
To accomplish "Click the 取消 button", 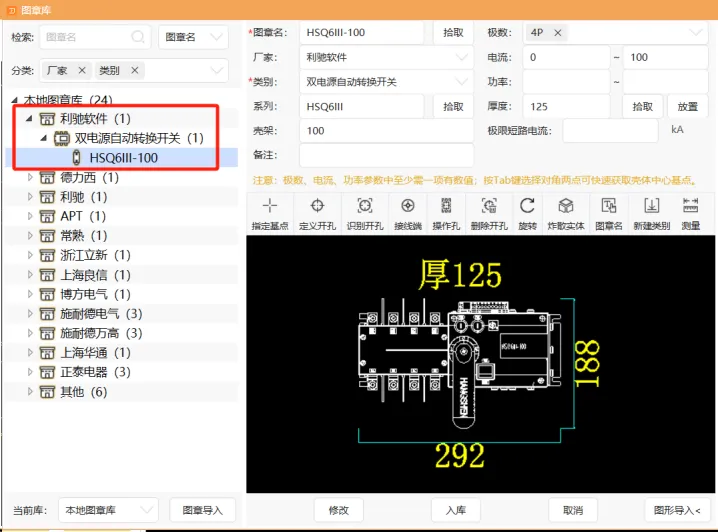I will click(x=573, y=510).
